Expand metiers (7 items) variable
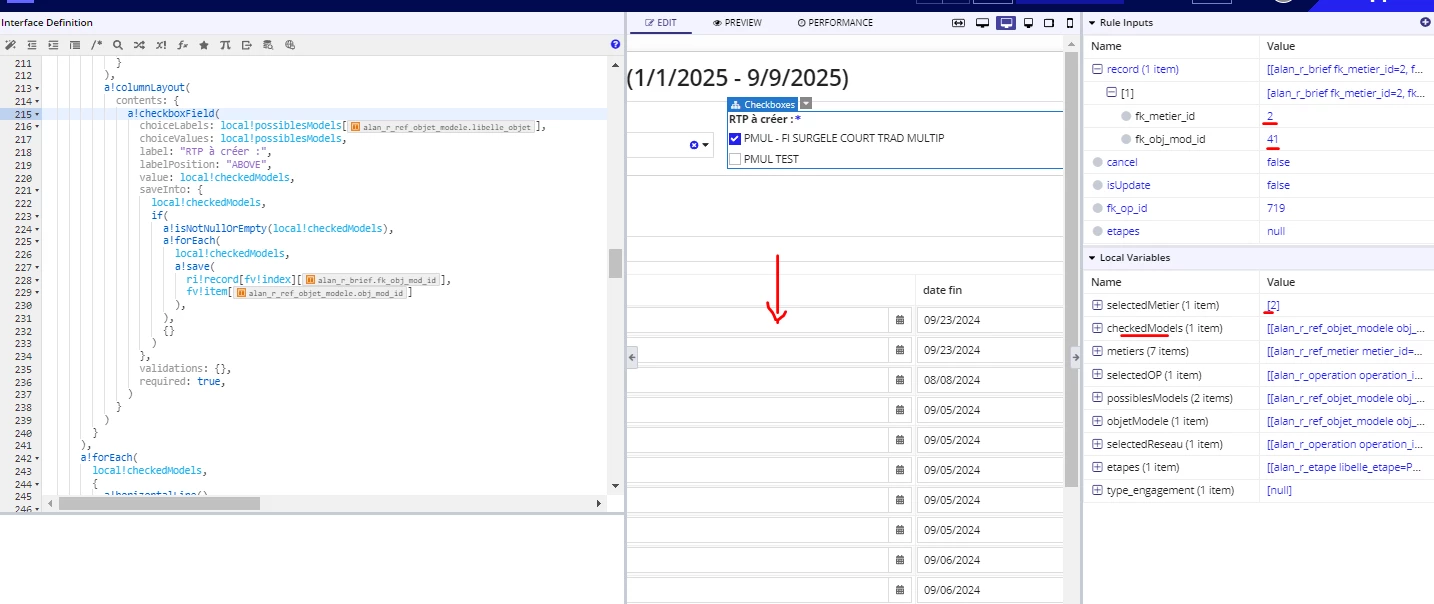 [1097, 351]
